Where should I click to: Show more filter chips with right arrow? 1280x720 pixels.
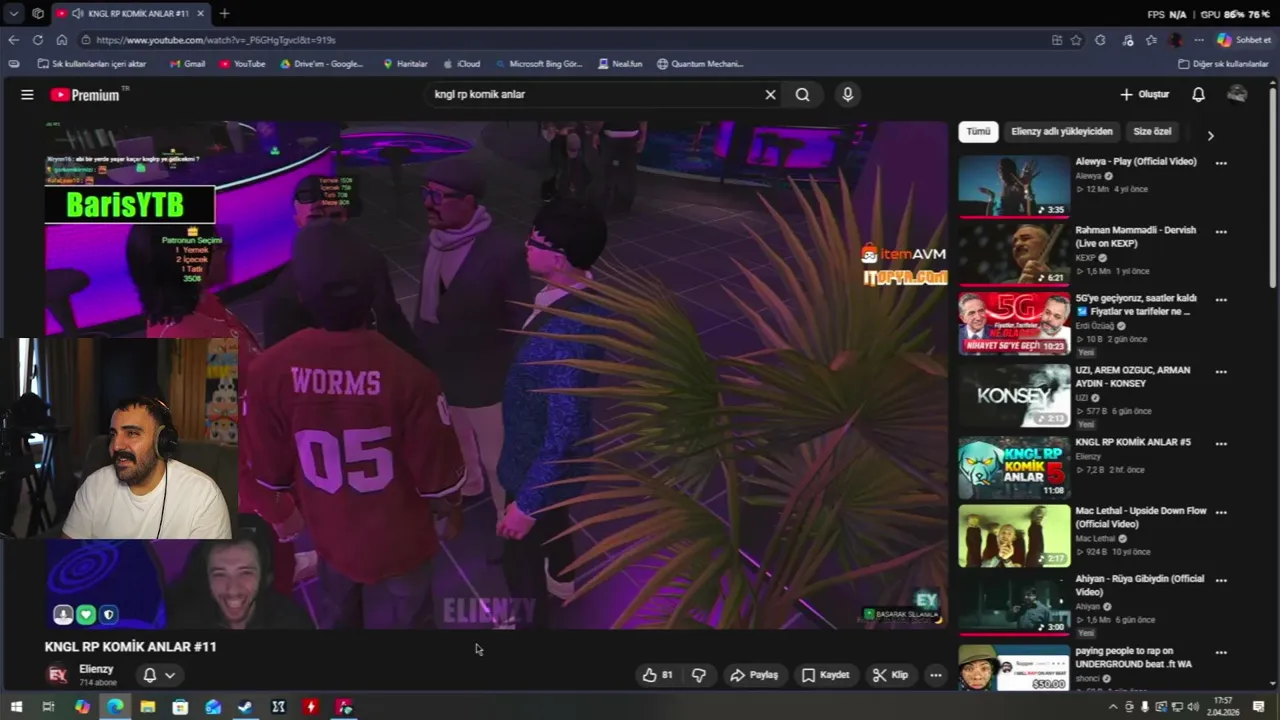(1210, 135)
